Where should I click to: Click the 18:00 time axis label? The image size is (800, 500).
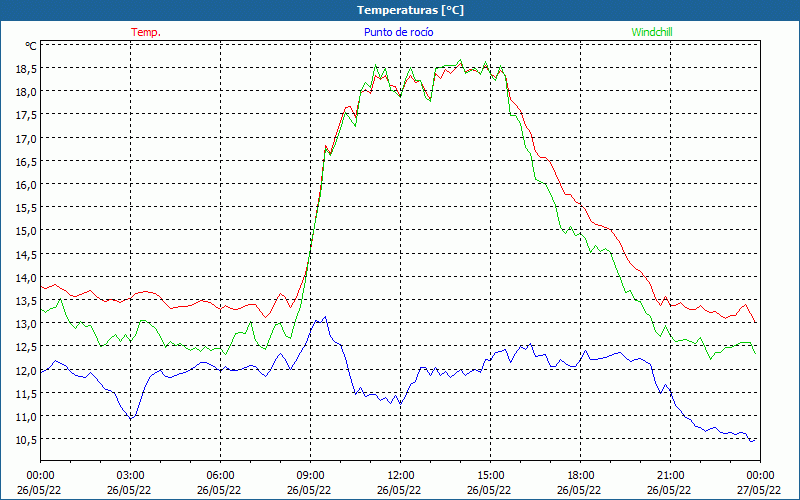coord(580,475)
